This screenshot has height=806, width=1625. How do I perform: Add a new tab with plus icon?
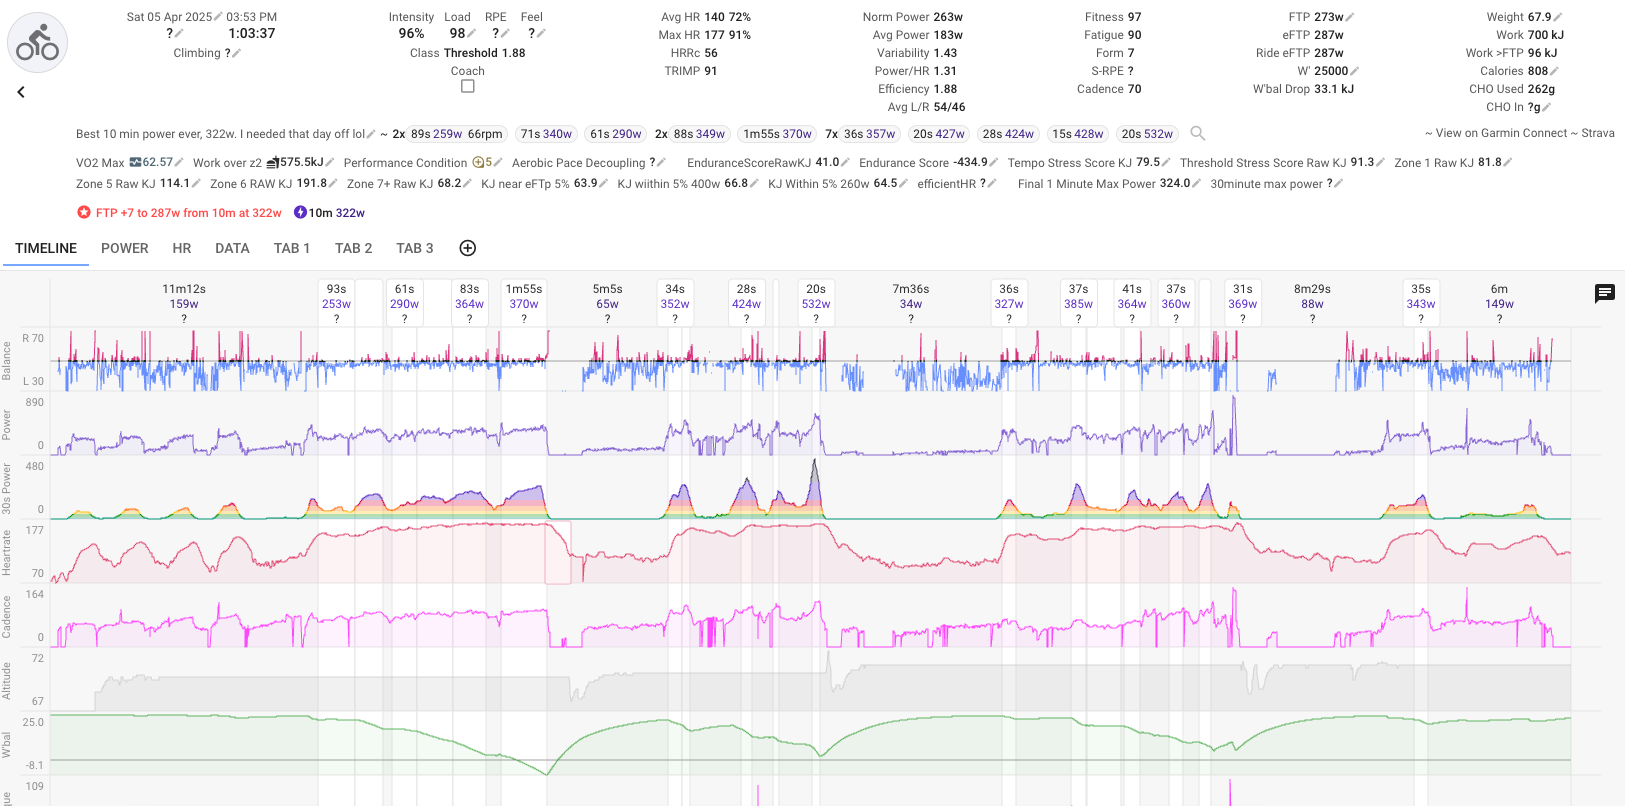(x=467, y=248)
